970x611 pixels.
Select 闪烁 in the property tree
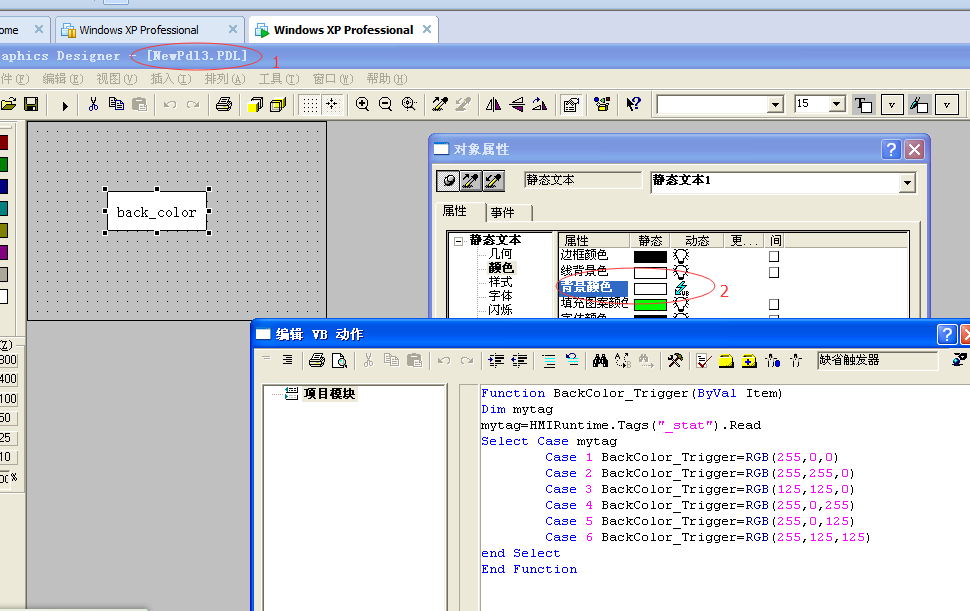coord(500,309)
